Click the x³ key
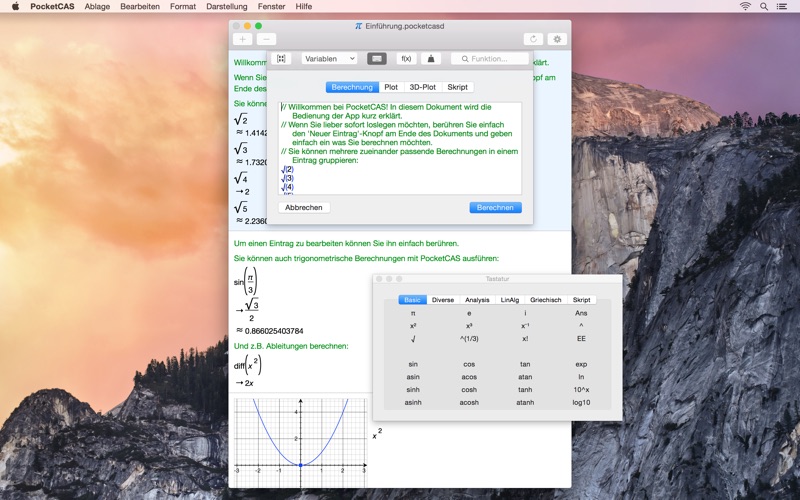This screenshot has width=800, height=500. click(x=469, y=326)
